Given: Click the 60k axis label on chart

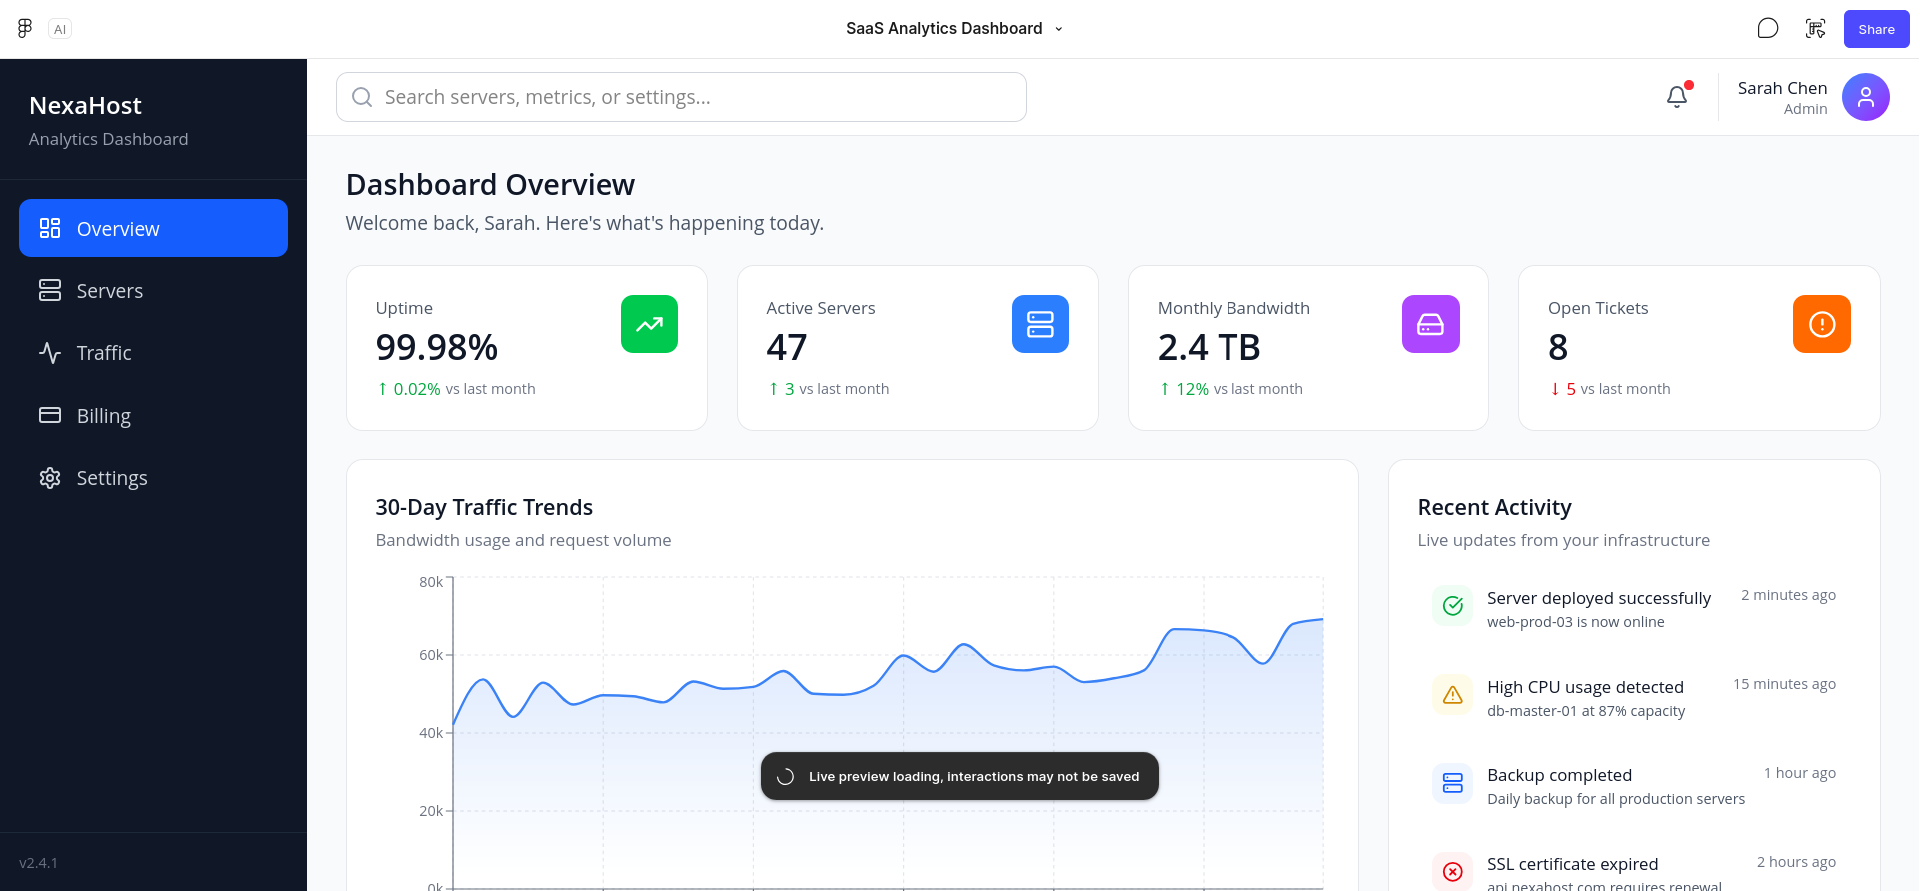Looking at the screenshot, I should tap(431, 655).
